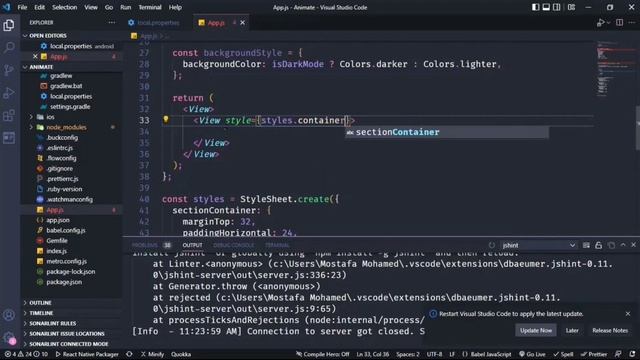Open the Source Control view

point(9,70)
